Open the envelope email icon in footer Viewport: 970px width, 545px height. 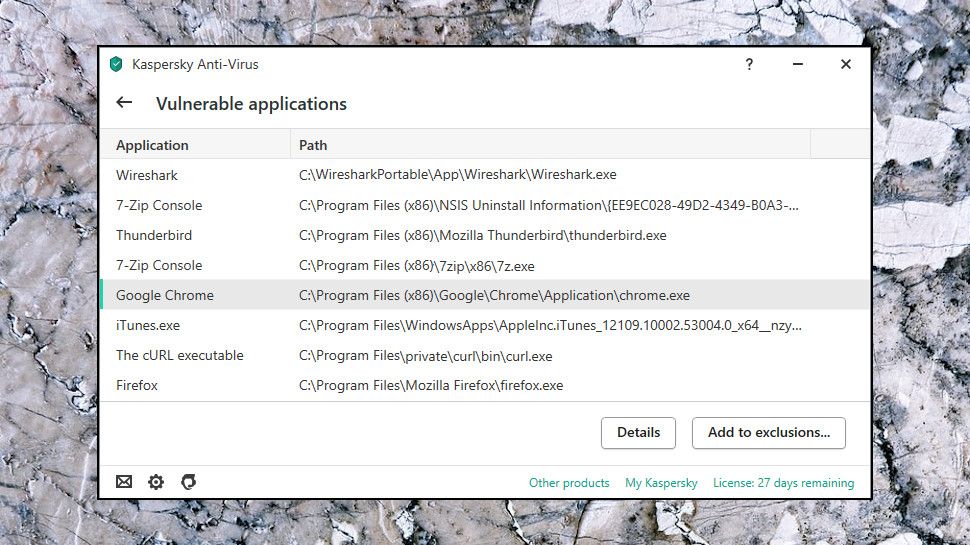[124, 481]
